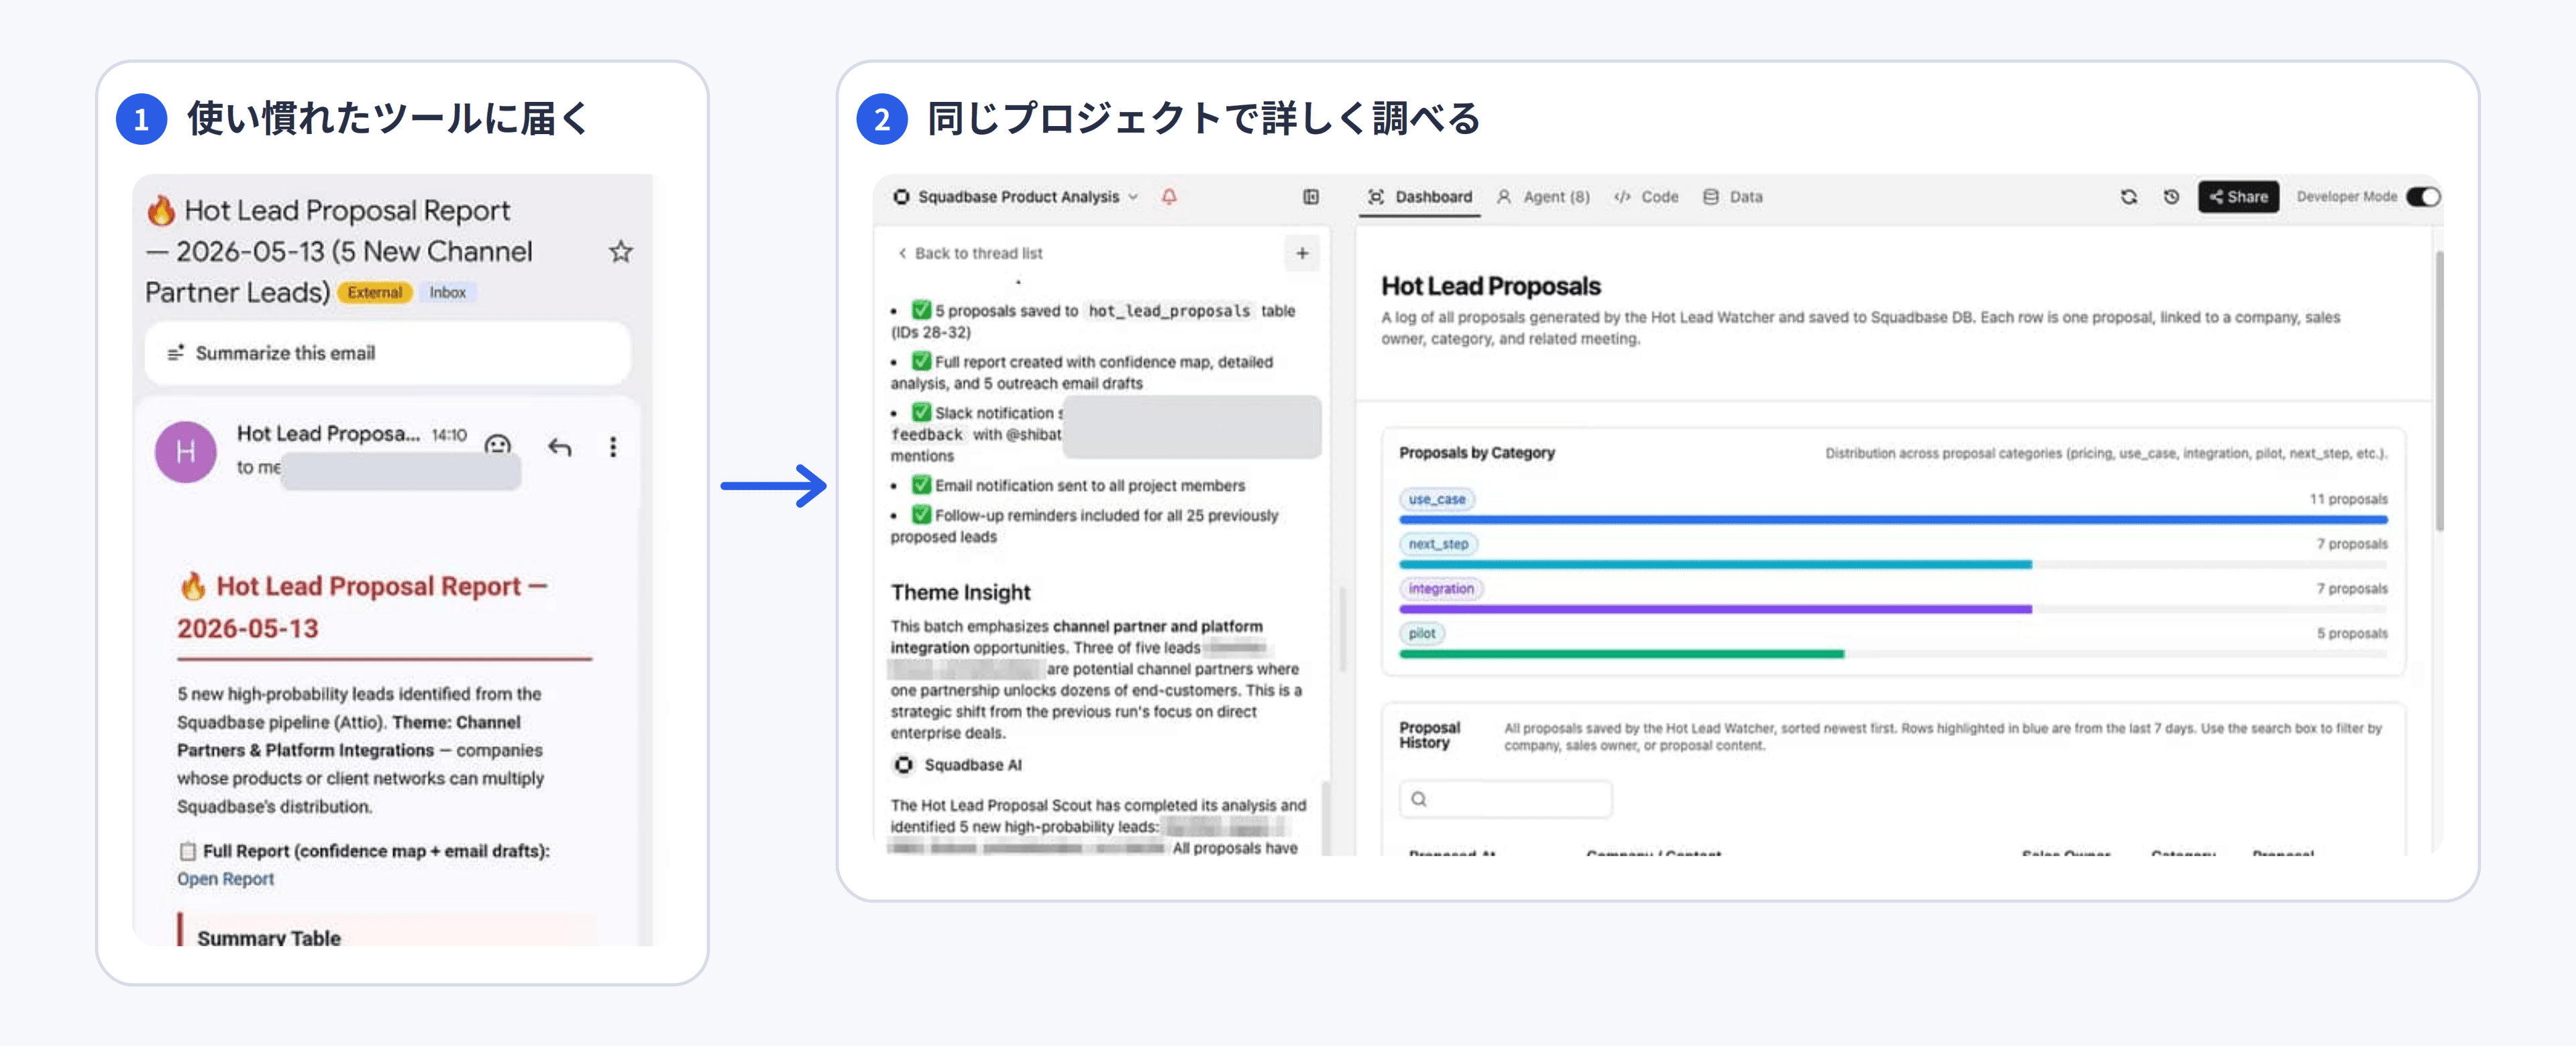
Task: Click the dashboard vertical scrollbar
Action: point(2439,390)
